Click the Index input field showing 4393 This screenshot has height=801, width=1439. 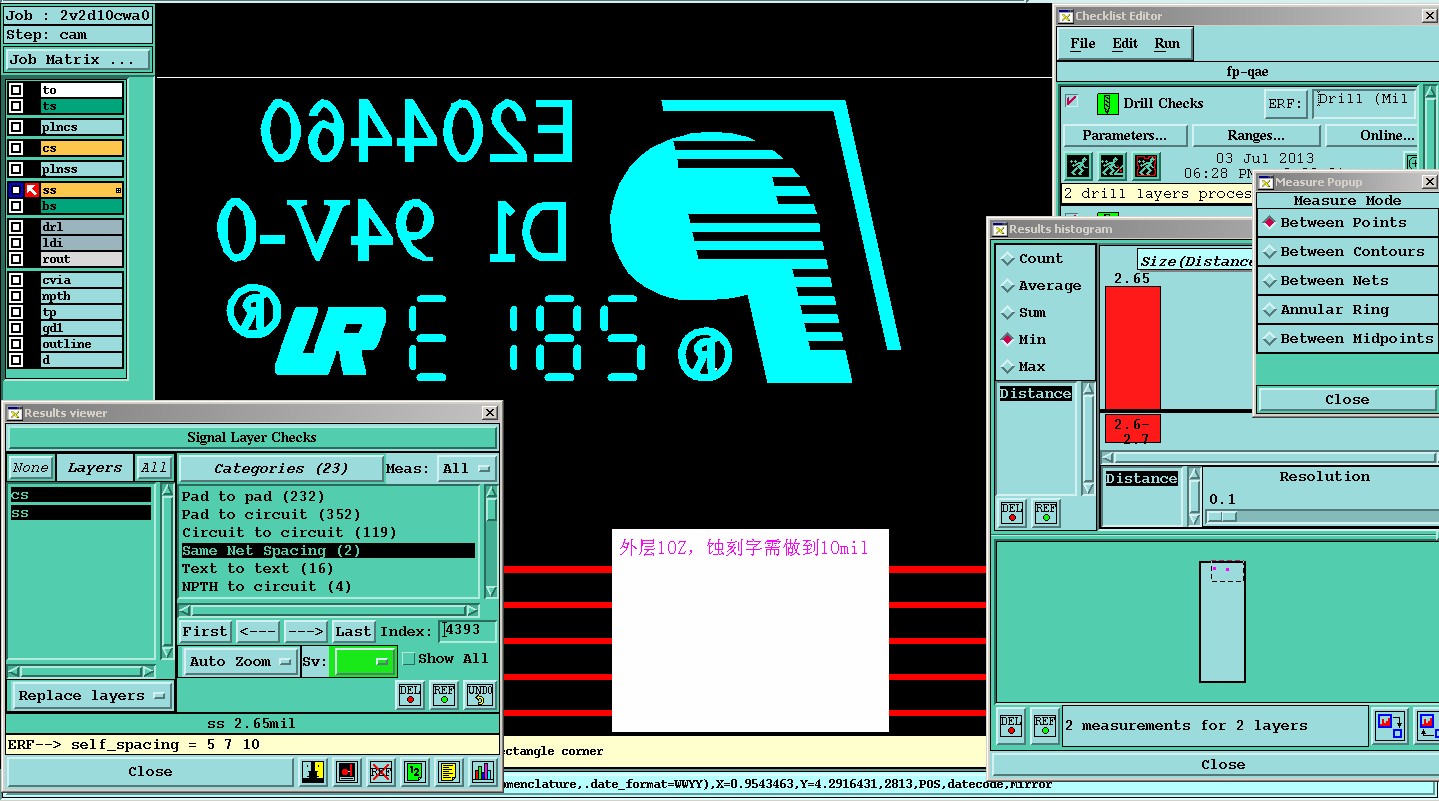pyautogui.click(x=469, y=631)
